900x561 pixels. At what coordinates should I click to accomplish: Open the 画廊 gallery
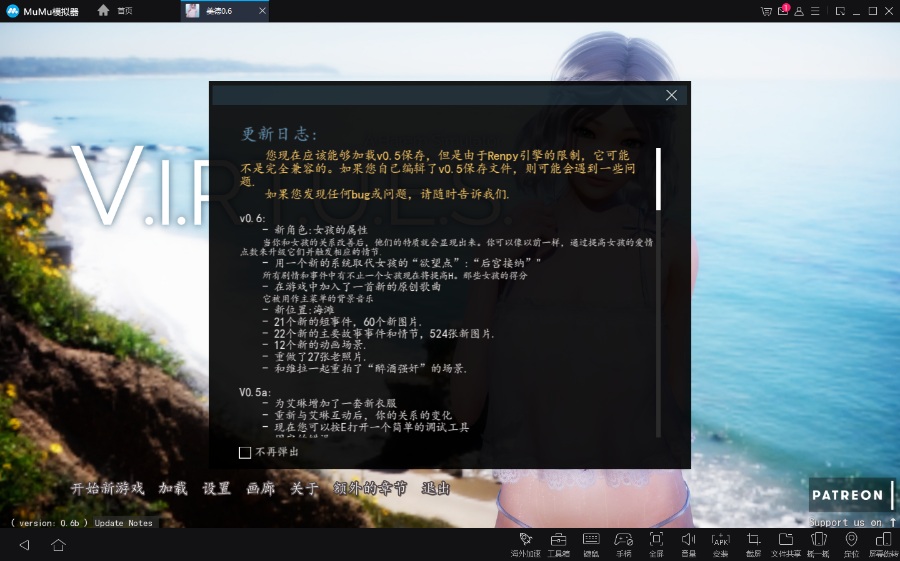[261, 489]
